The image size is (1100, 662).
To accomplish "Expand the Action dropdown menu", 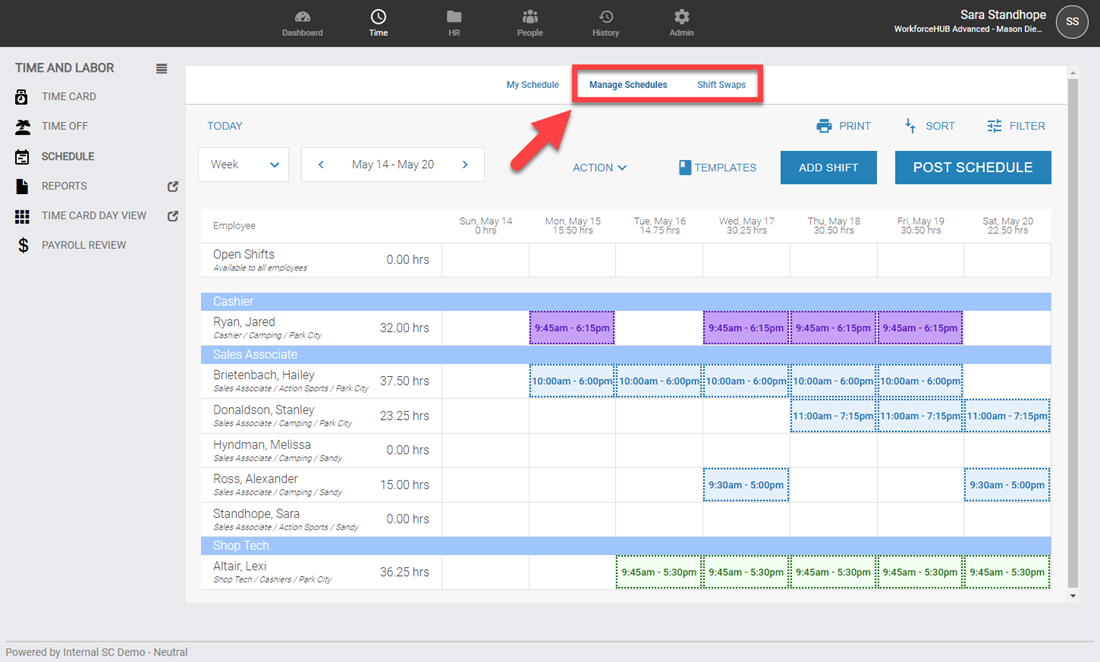I will coord(599,168).
